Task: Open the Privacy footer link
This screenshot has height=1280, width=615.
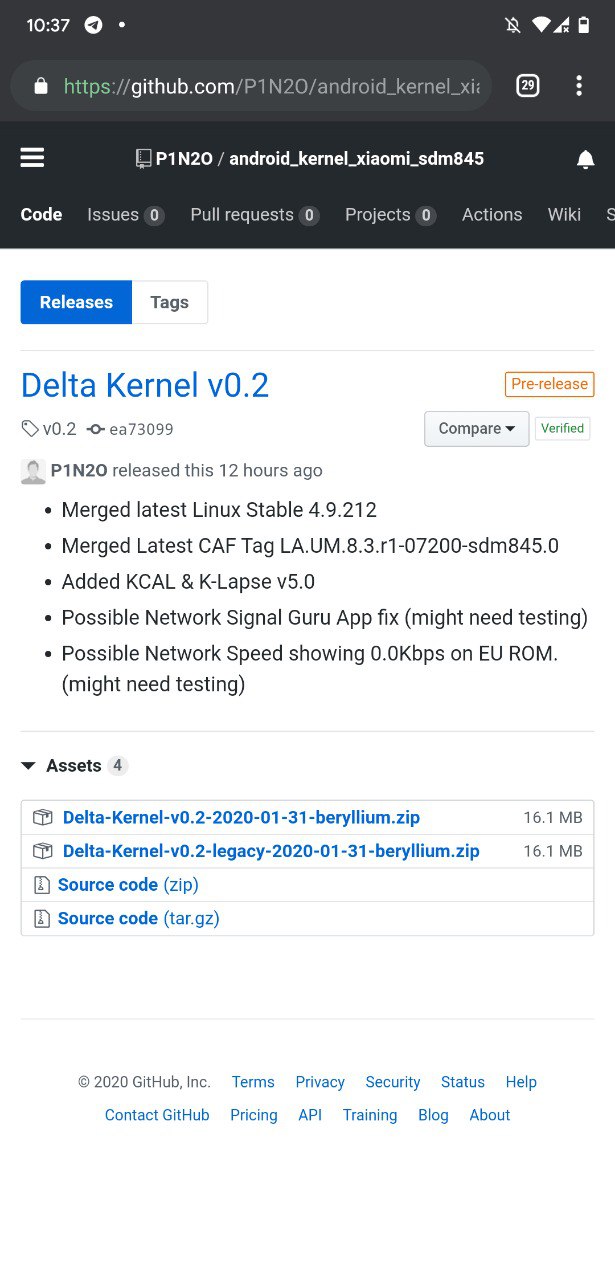Action: (x=320, y=1082)
